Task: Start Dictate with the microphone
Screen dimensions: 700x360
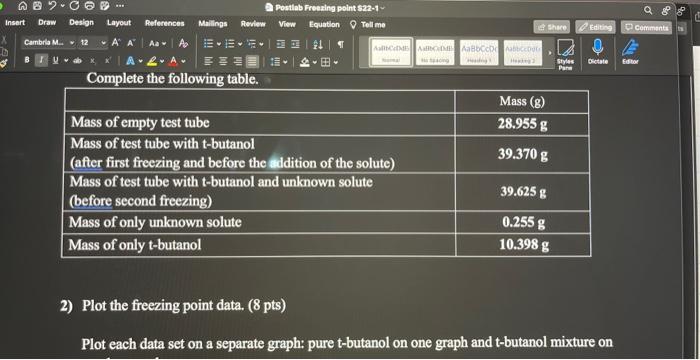Action: tap(598, 51)
